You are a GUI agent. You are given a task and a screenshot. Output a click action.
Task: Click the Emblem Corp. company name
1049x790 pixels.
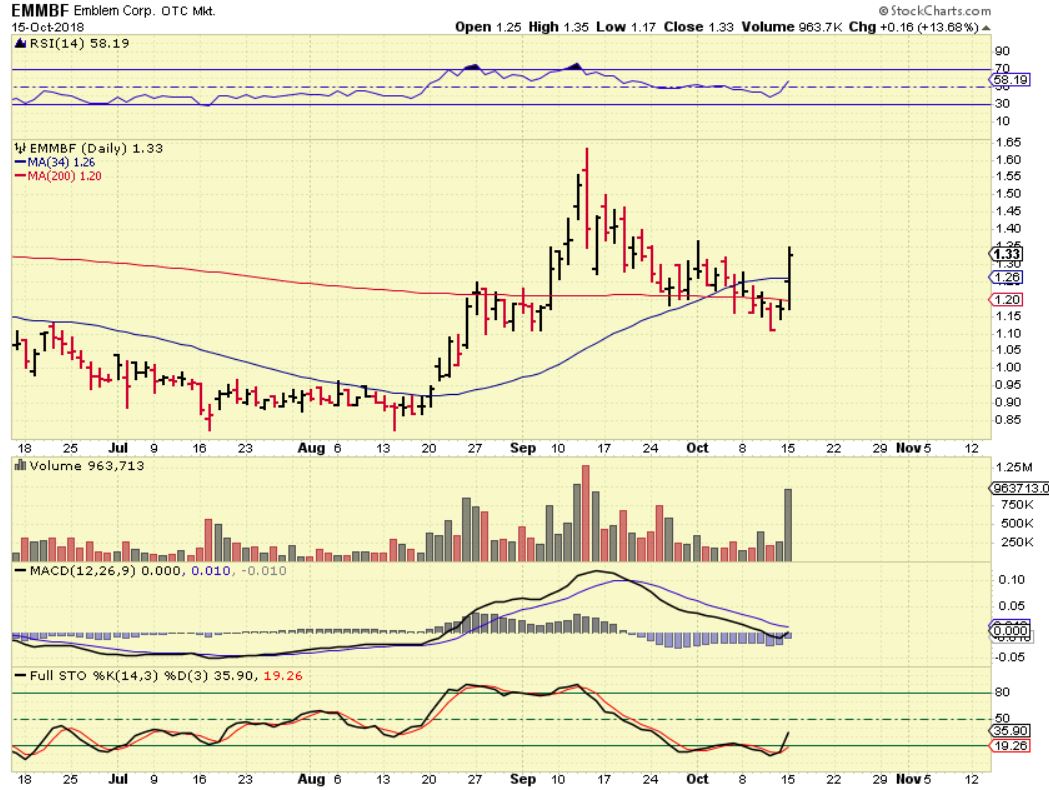[x=114, y=11]
